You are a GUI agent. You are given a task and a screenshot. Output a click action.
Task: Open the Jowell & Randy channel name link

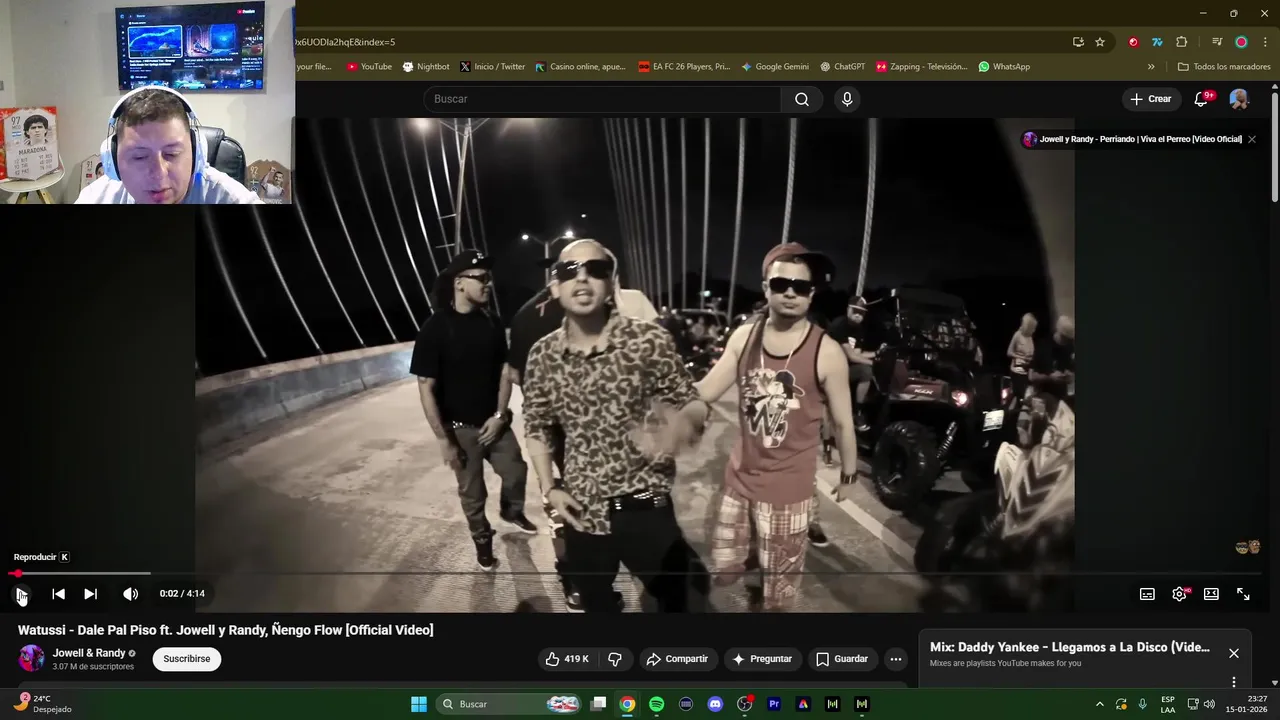(x=89, y=653)
